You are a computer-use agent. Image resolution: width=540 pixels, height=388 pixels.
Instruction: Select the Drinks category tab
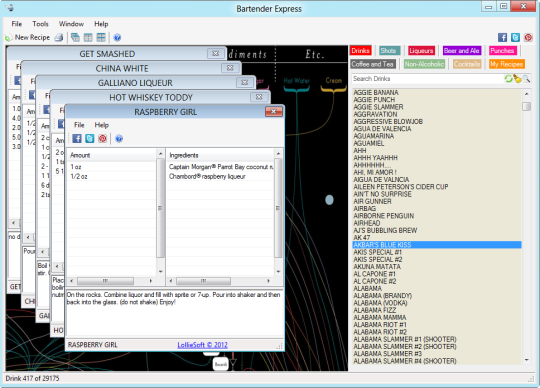click(x=361, y=51)
